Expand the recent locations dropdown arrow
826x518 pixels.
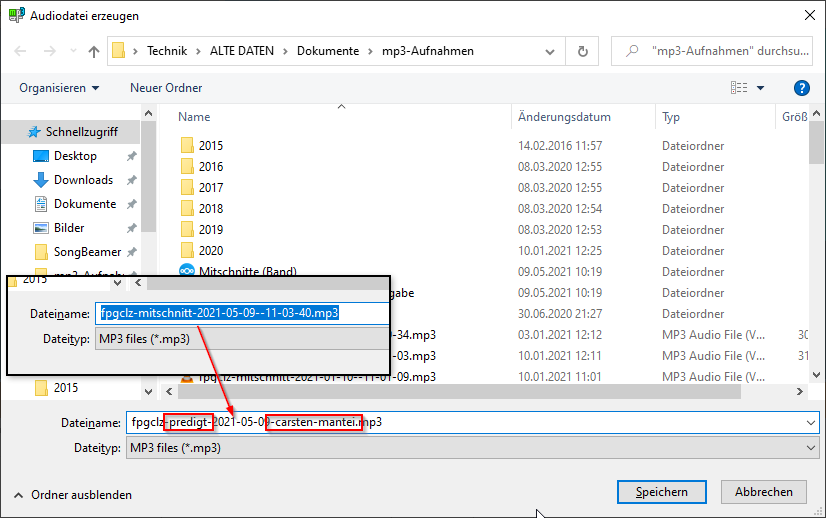click(x=71, y=51)
